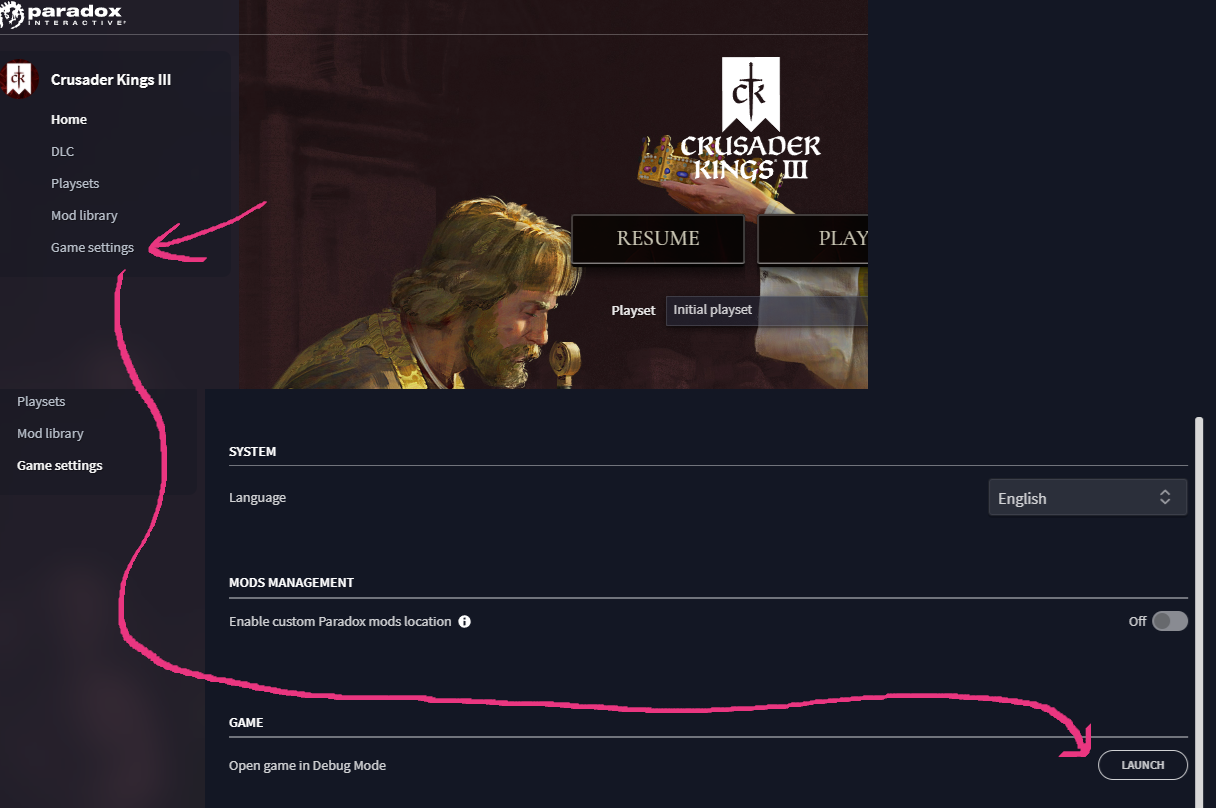This screenshot has height=808, width=1216.
Task: Open Mod library in the upper sidebar
Action: tap(84, 215)
